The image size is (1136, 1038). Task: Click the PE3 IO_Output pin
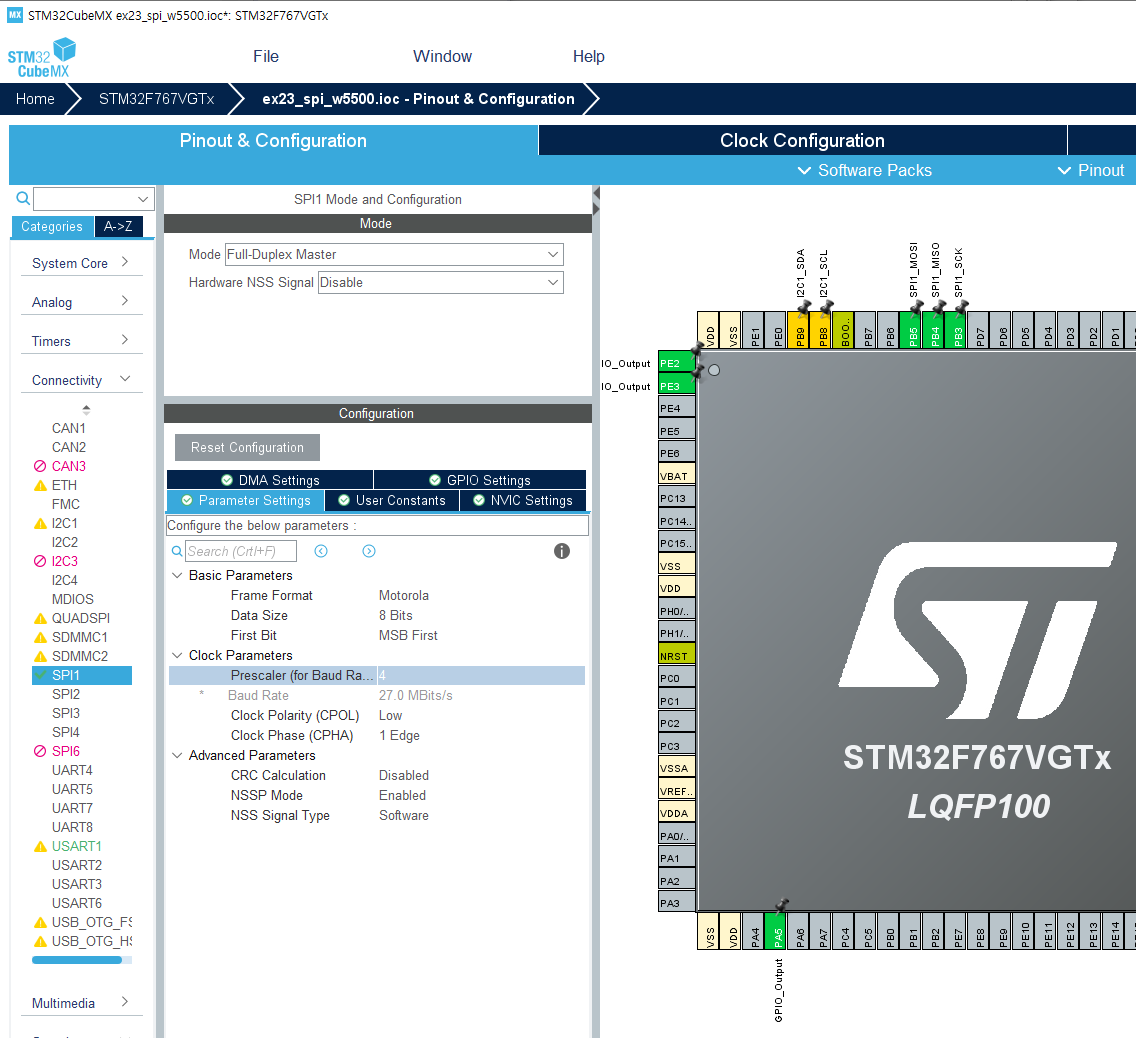pyautogui.click(x=677, y=386)
